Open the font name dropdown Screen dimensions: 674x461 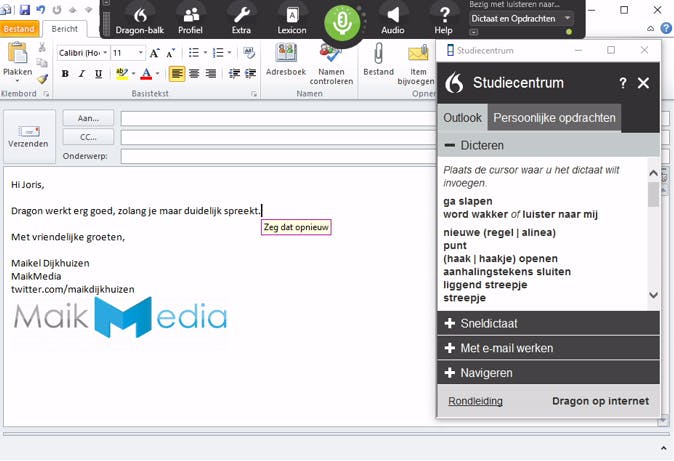[x=105, y=53]
